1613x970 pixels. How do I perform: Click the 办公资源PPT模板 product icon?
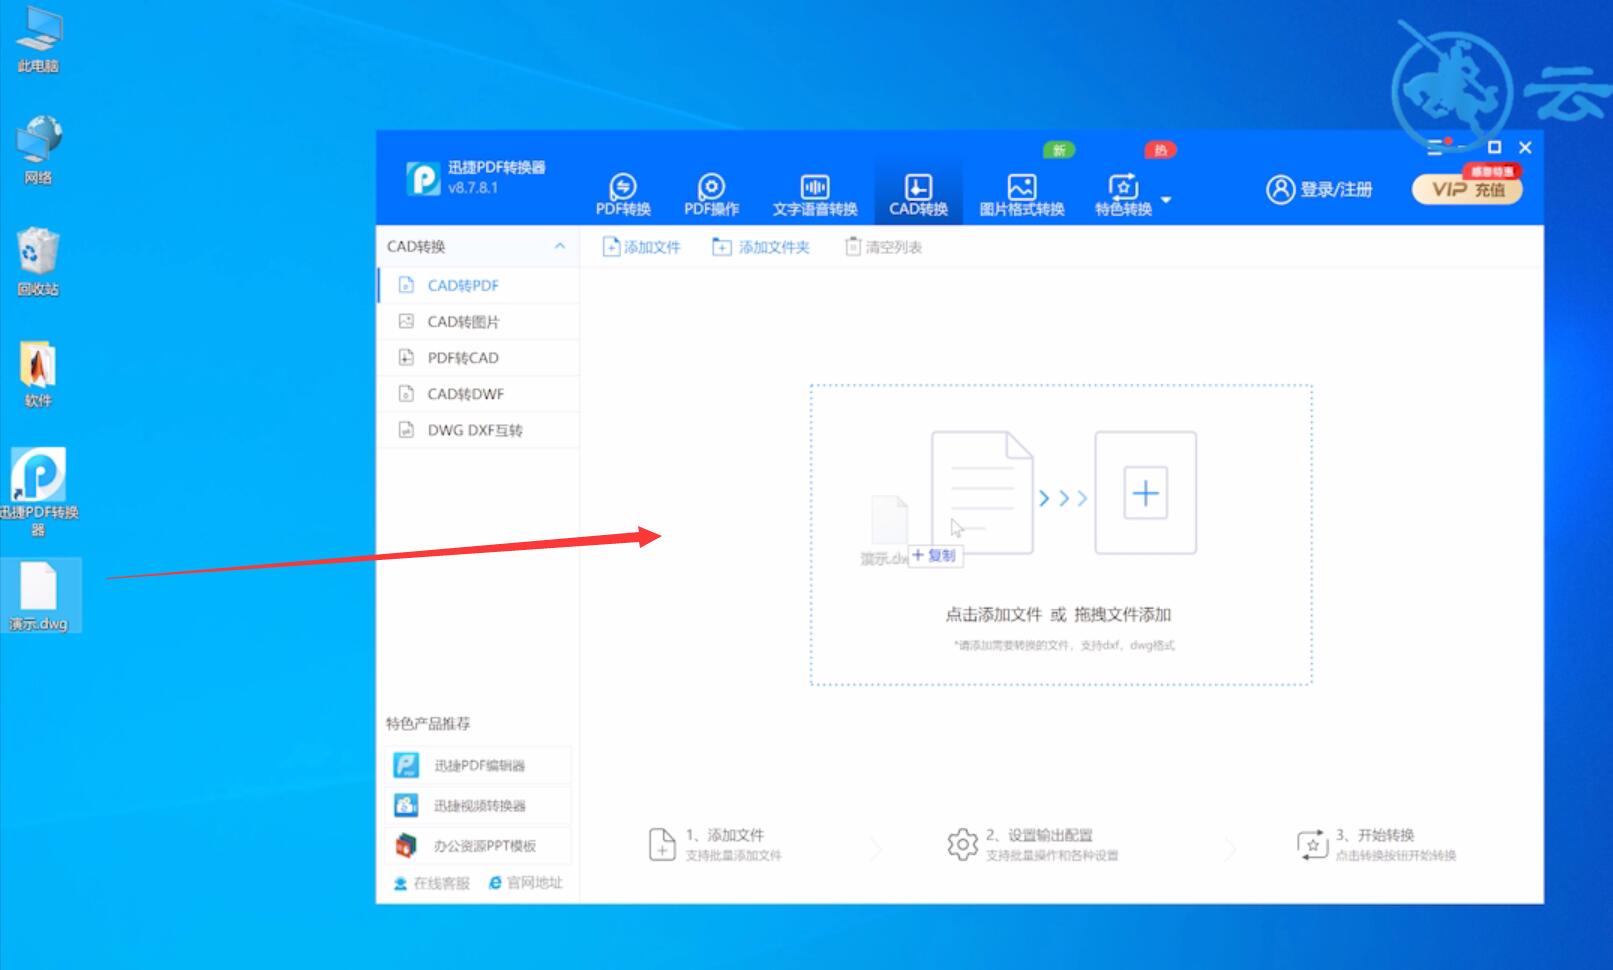click(x=406, y=846)
